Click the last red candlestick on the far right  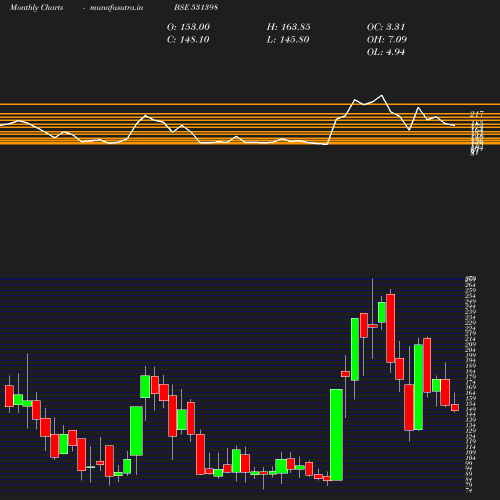point(455,407)
